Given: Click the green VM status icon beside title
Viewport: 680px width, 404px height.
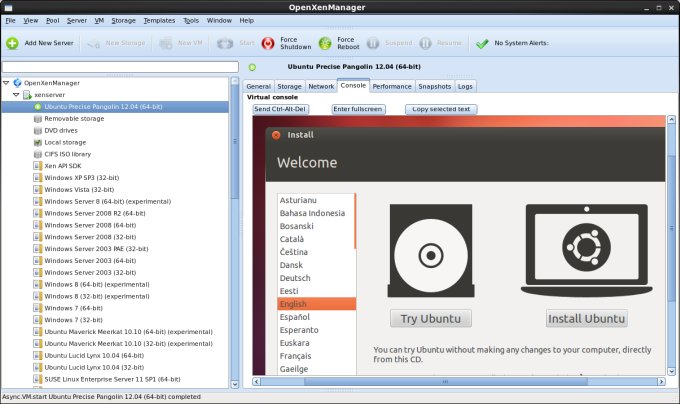Looking at the screenshot, I should (252, 67).
